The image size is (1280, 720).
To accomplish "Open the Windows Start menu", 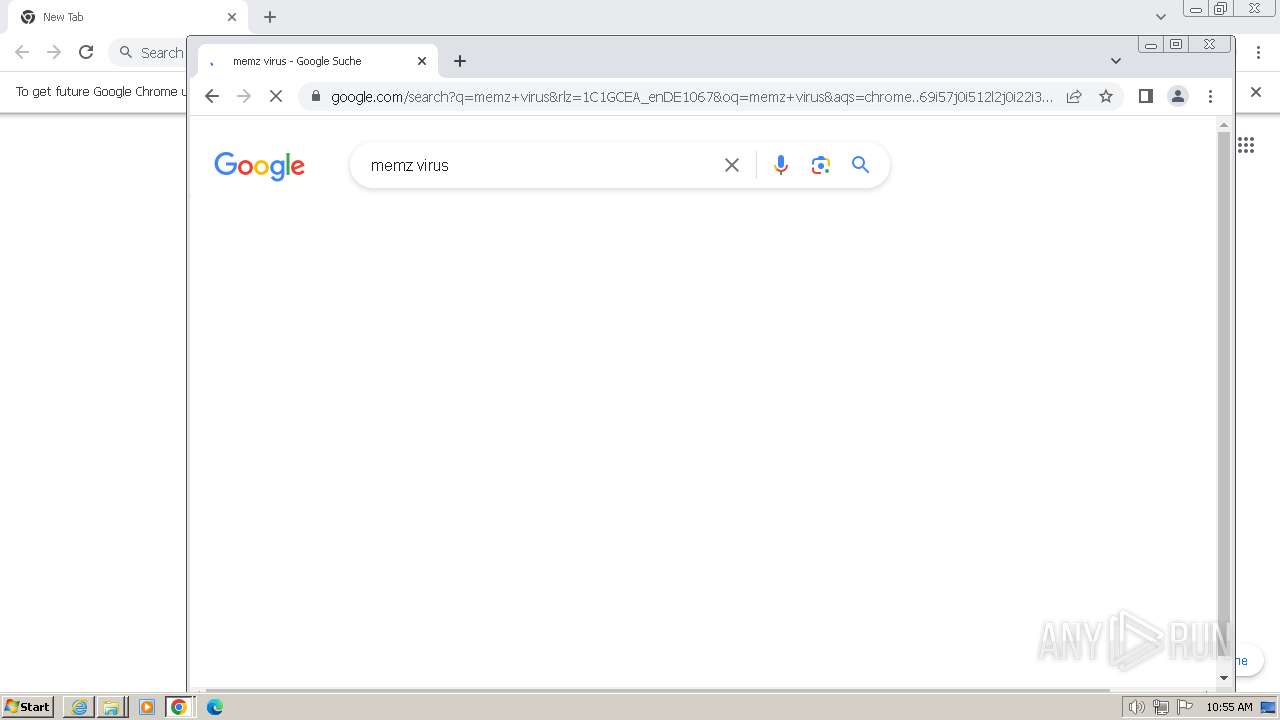I will [x=28, y=707].
